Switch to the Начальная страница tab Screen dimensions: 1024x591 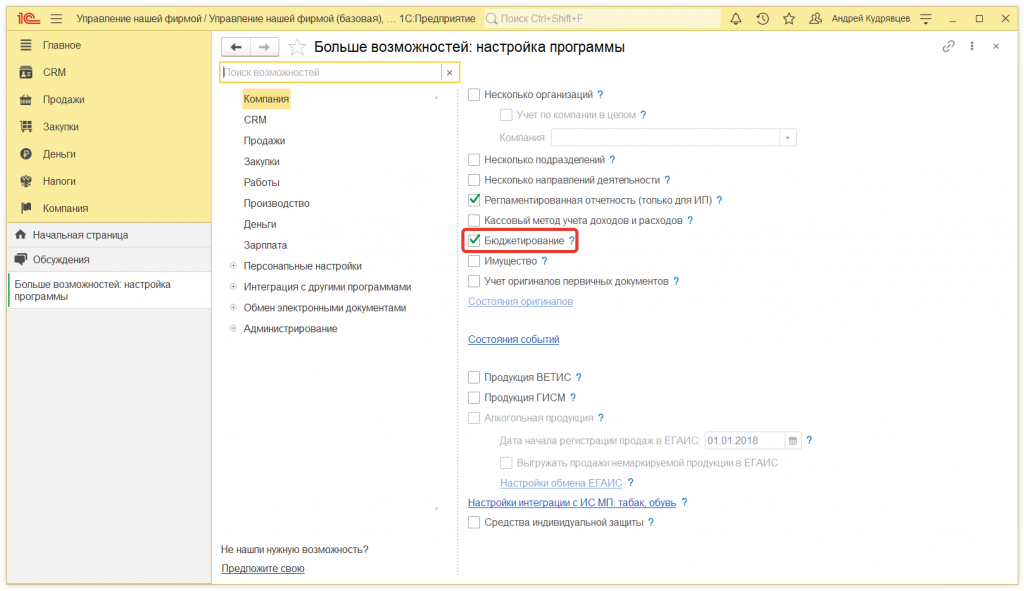79,235
